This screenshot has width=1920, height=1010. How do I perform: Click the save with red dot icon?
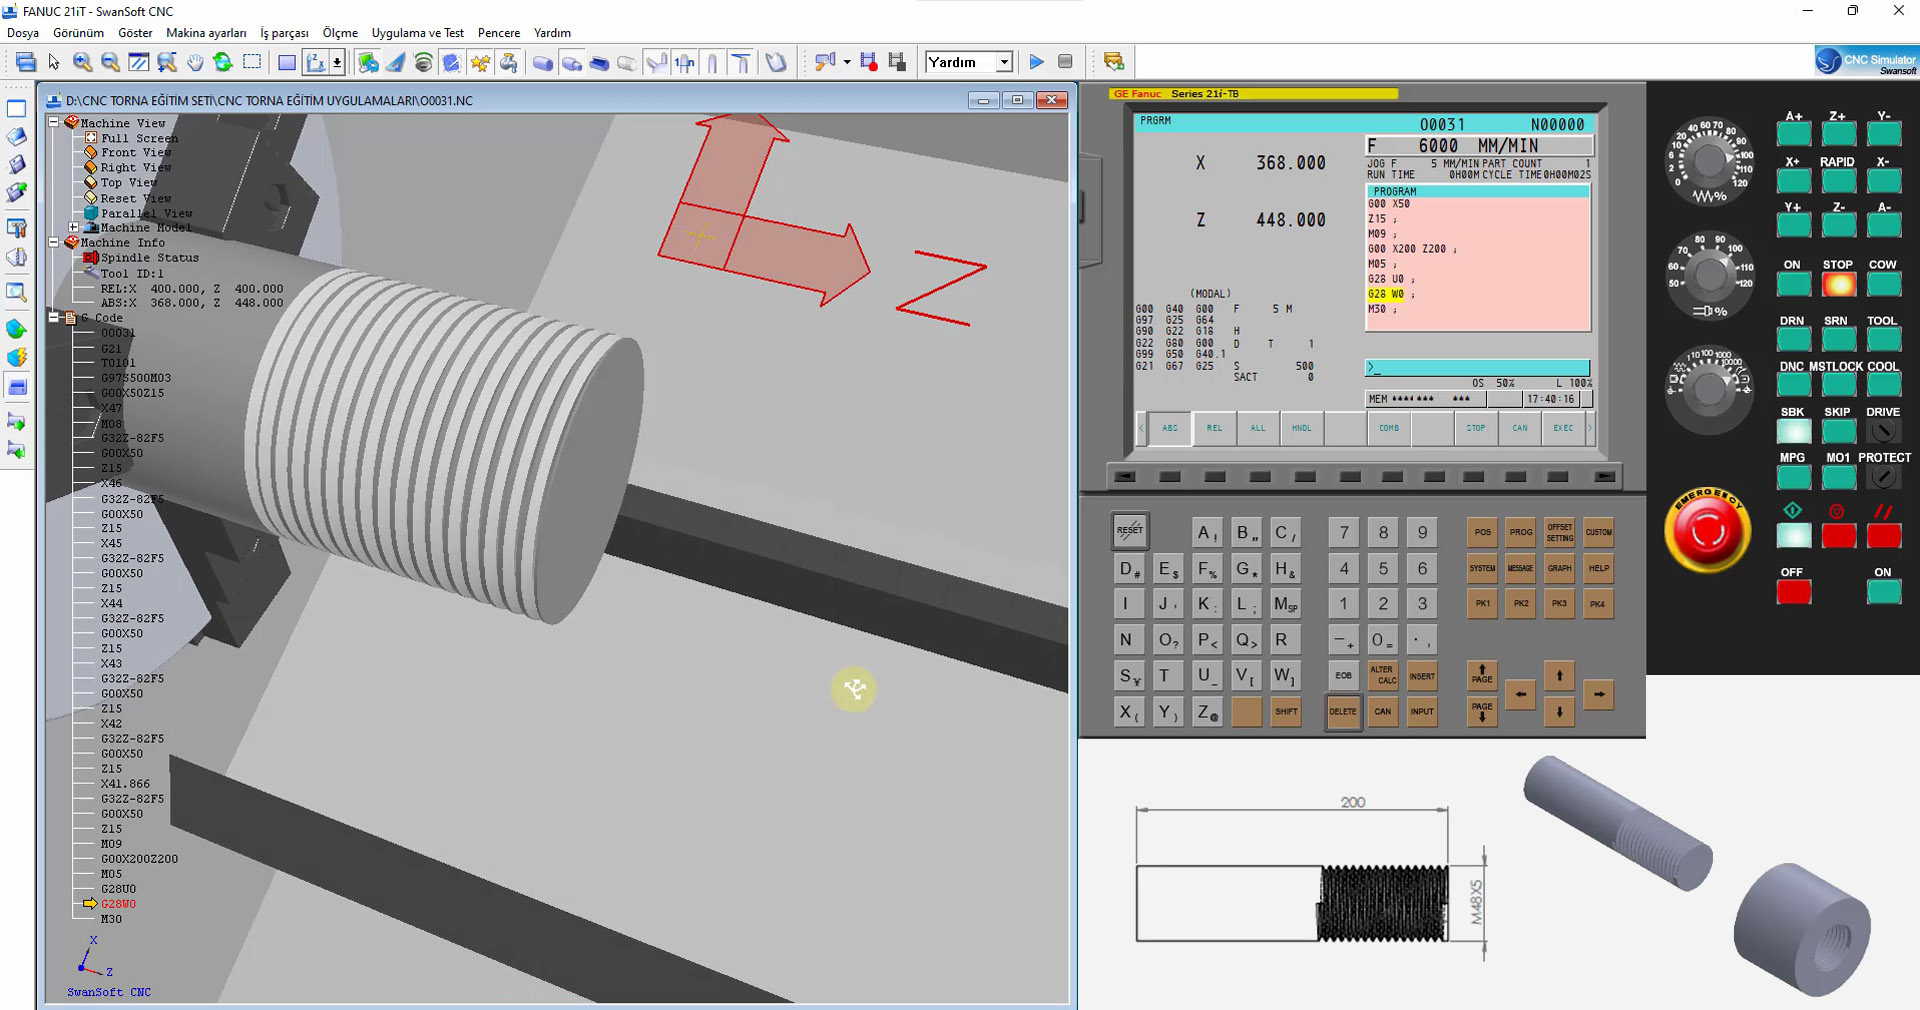(868, 62)
